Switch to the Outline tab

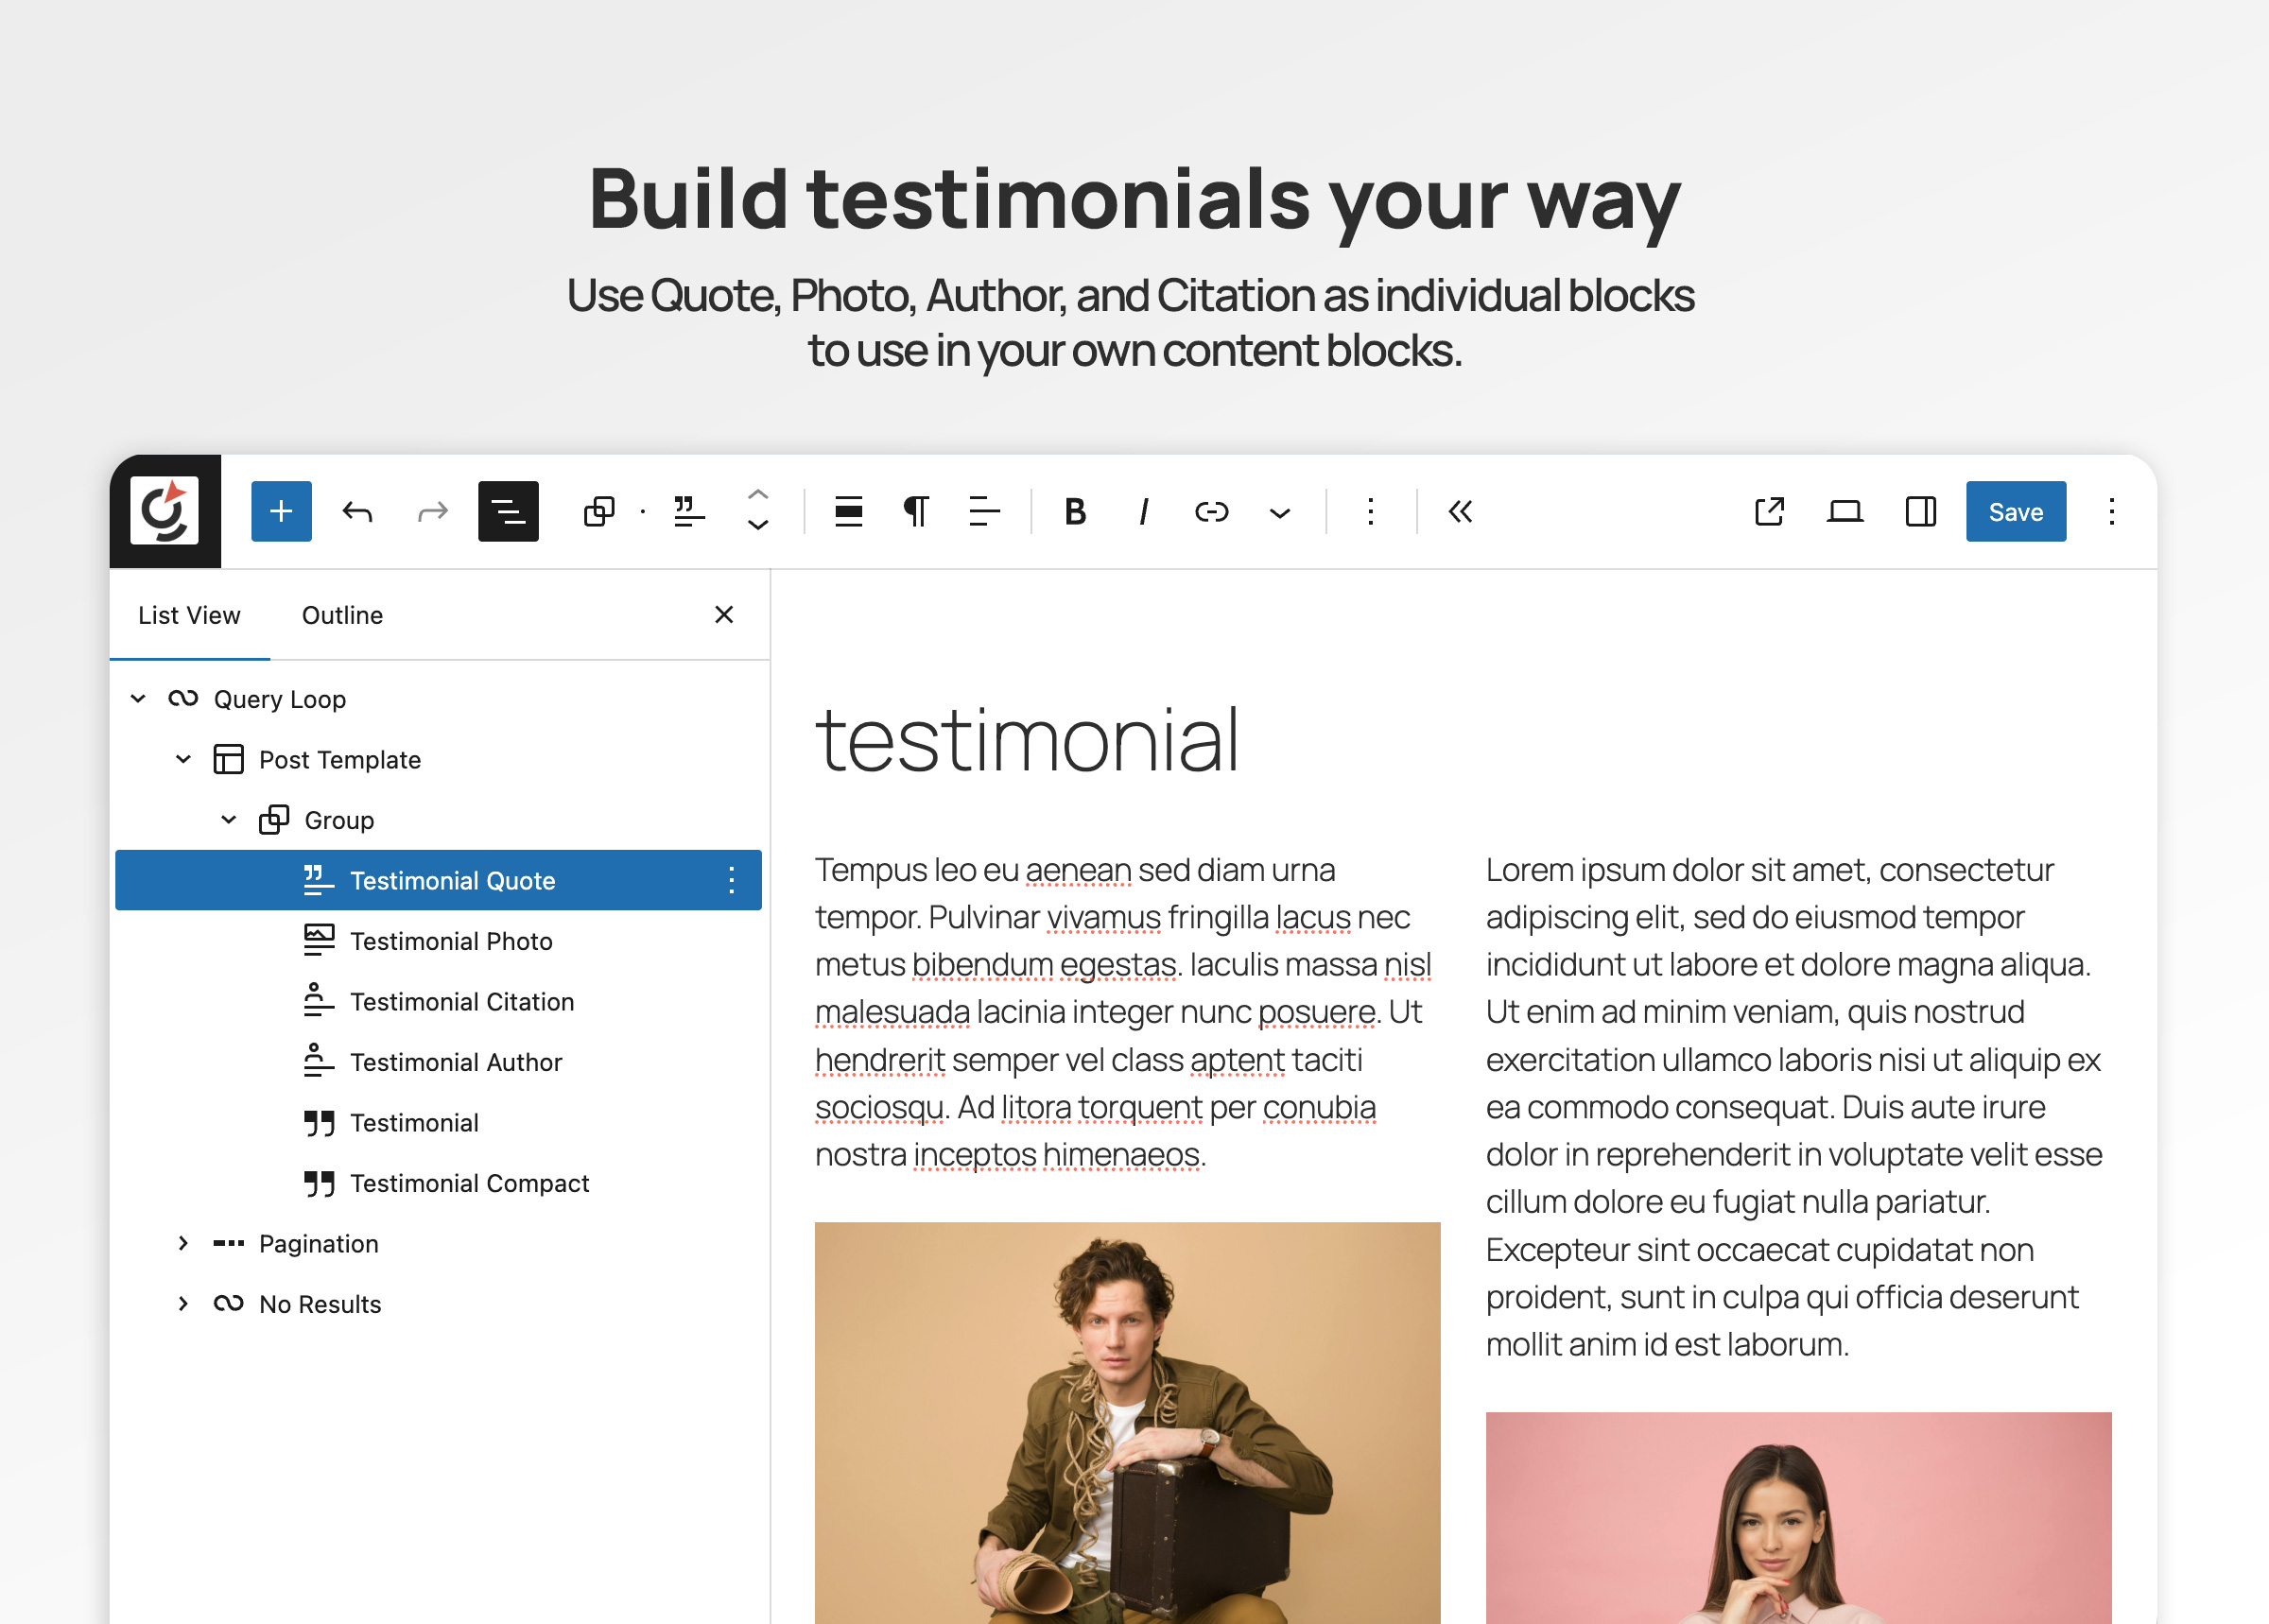pyautogui.click(x=341, y=615)
